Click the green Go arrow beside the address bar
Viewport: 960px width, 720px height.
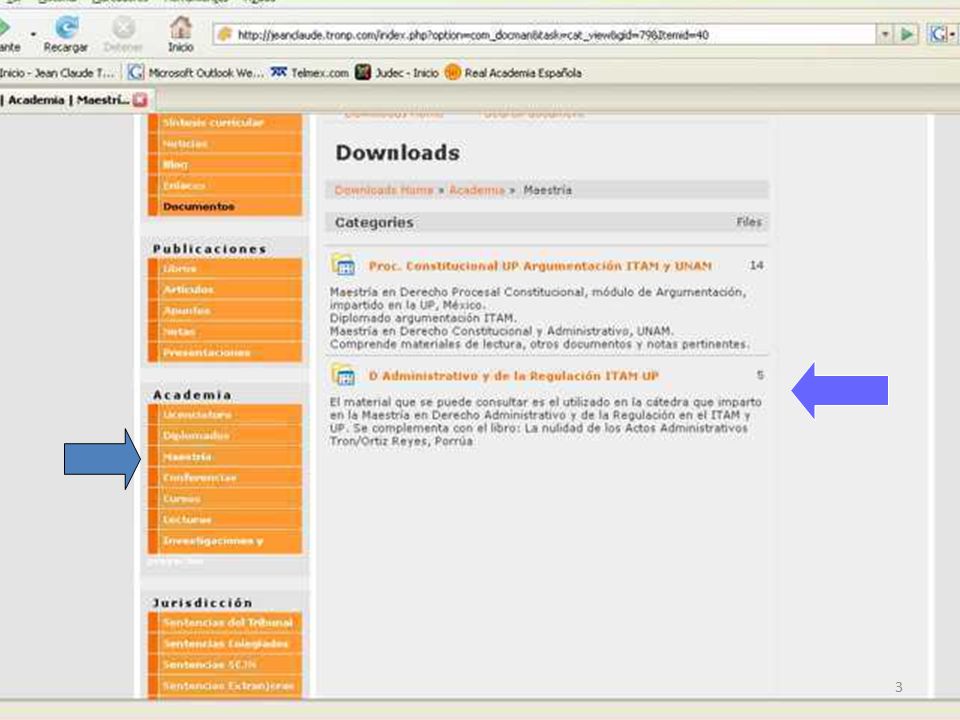click(907, 34)
